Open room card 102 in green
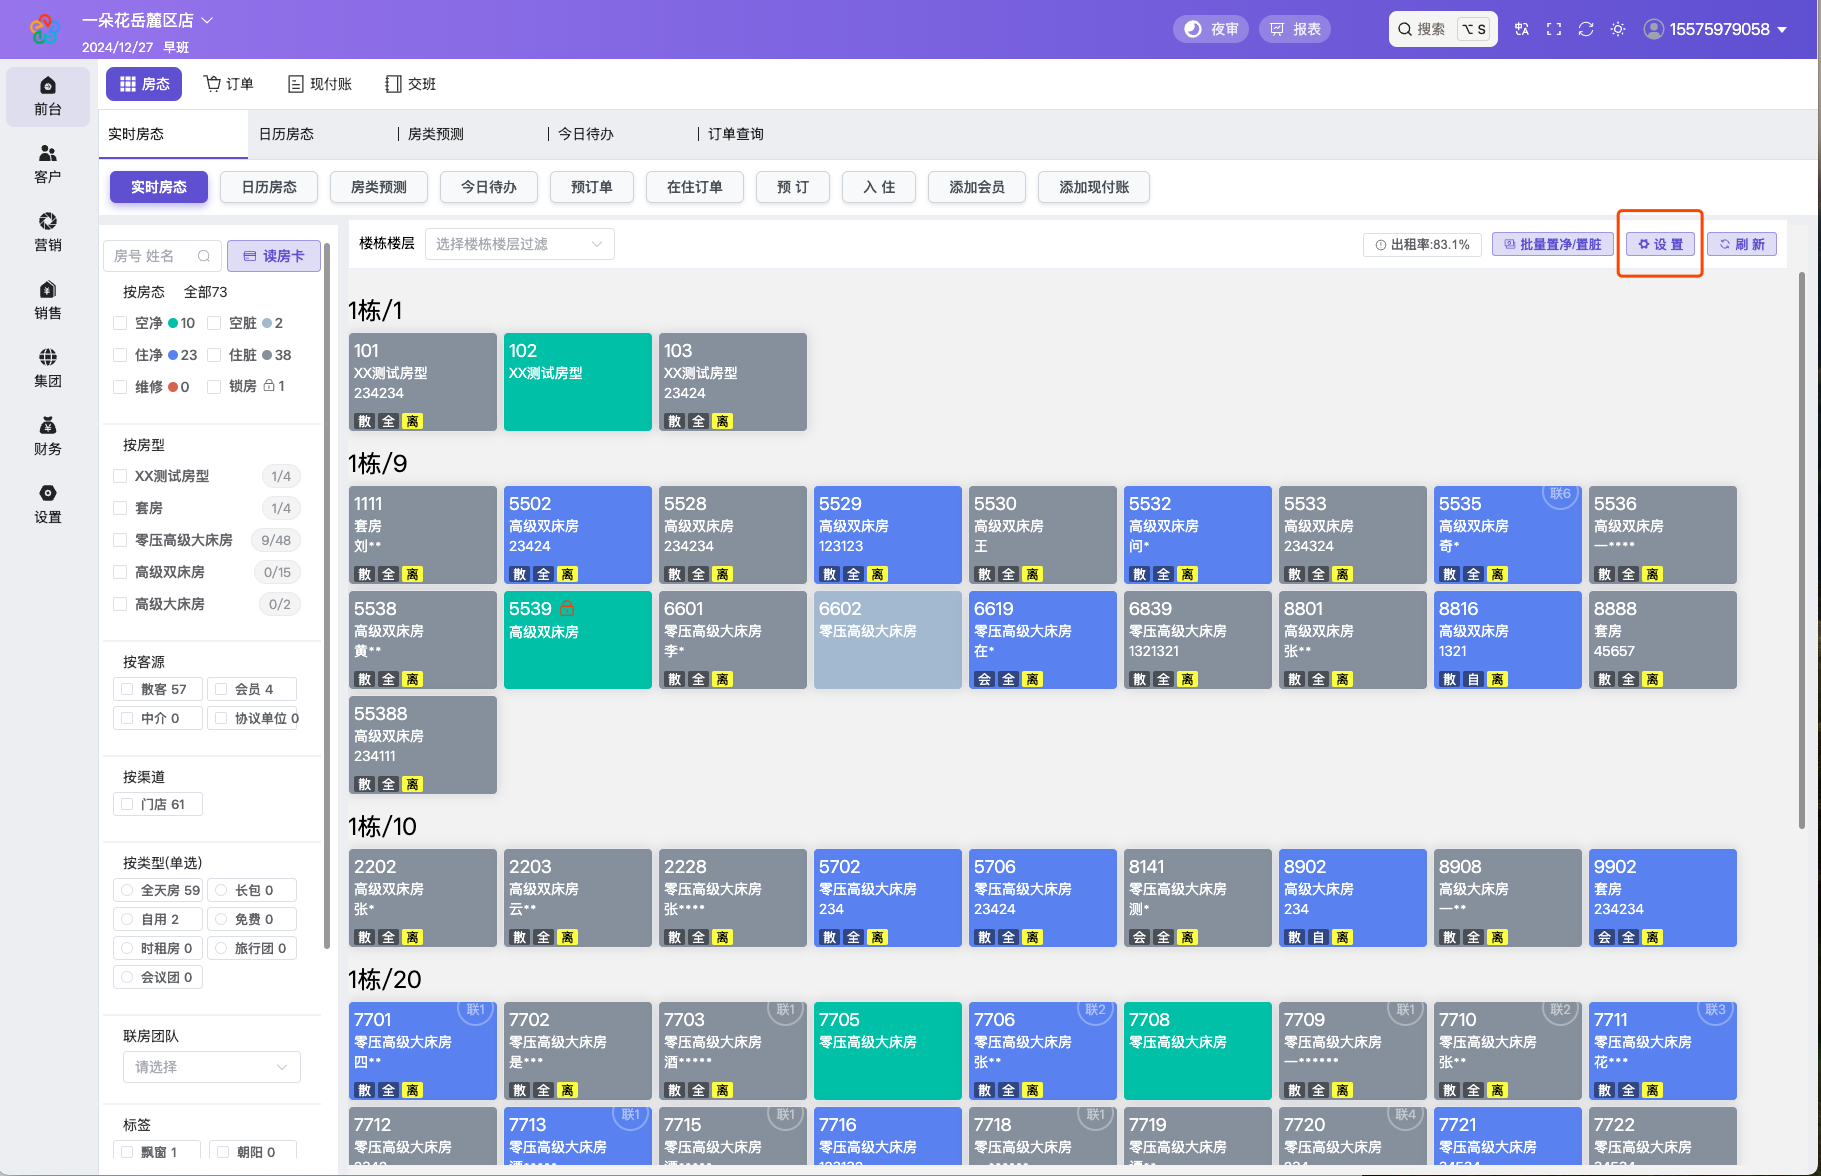The height and width of the screenshot is (1176, 1821). (578, 382)
